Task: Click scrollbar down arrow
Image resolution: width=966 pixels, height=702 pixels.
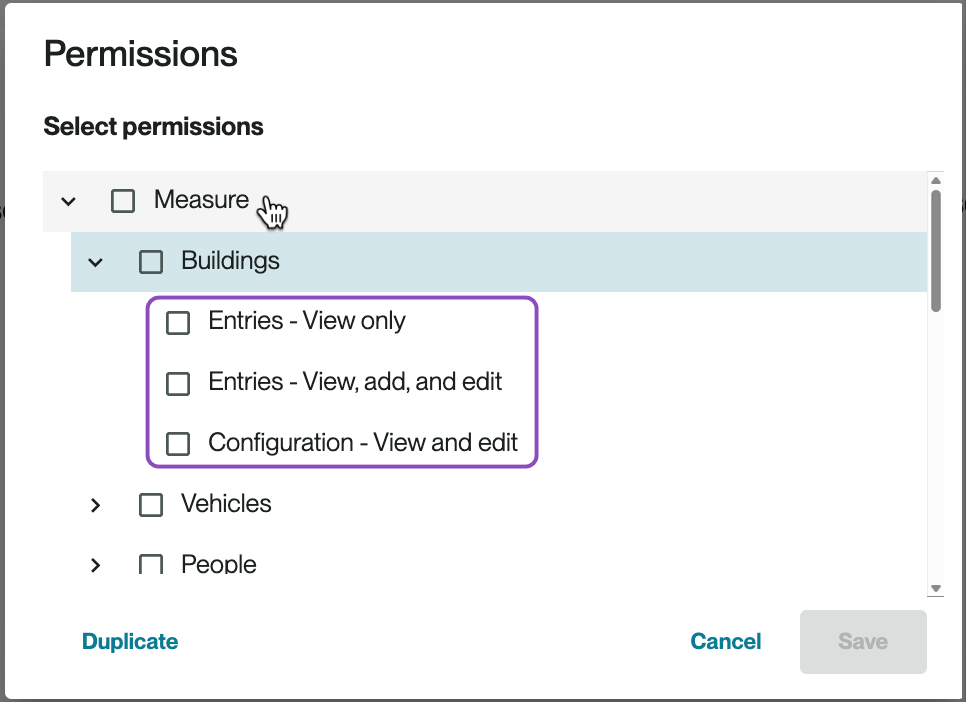Action: pyautogui.click(x=936, y=588)
